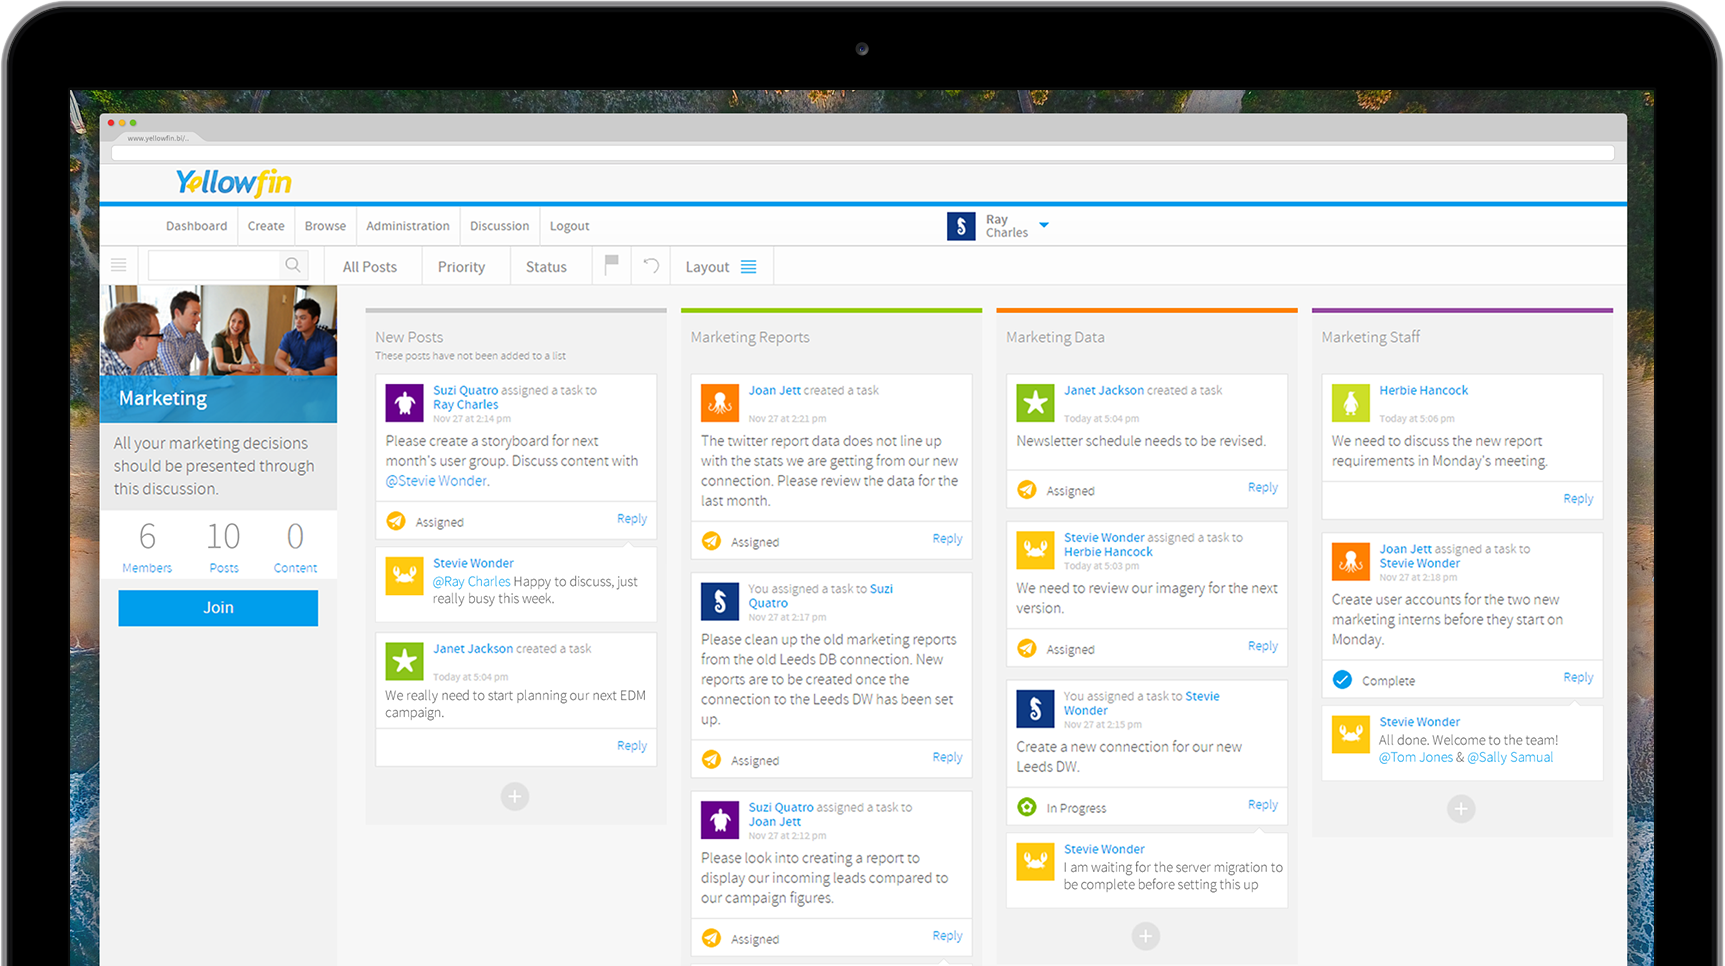Reply to the twitter report post
Image resolution: width=1725 pixels, height=966 pixels.
[947, 539]
